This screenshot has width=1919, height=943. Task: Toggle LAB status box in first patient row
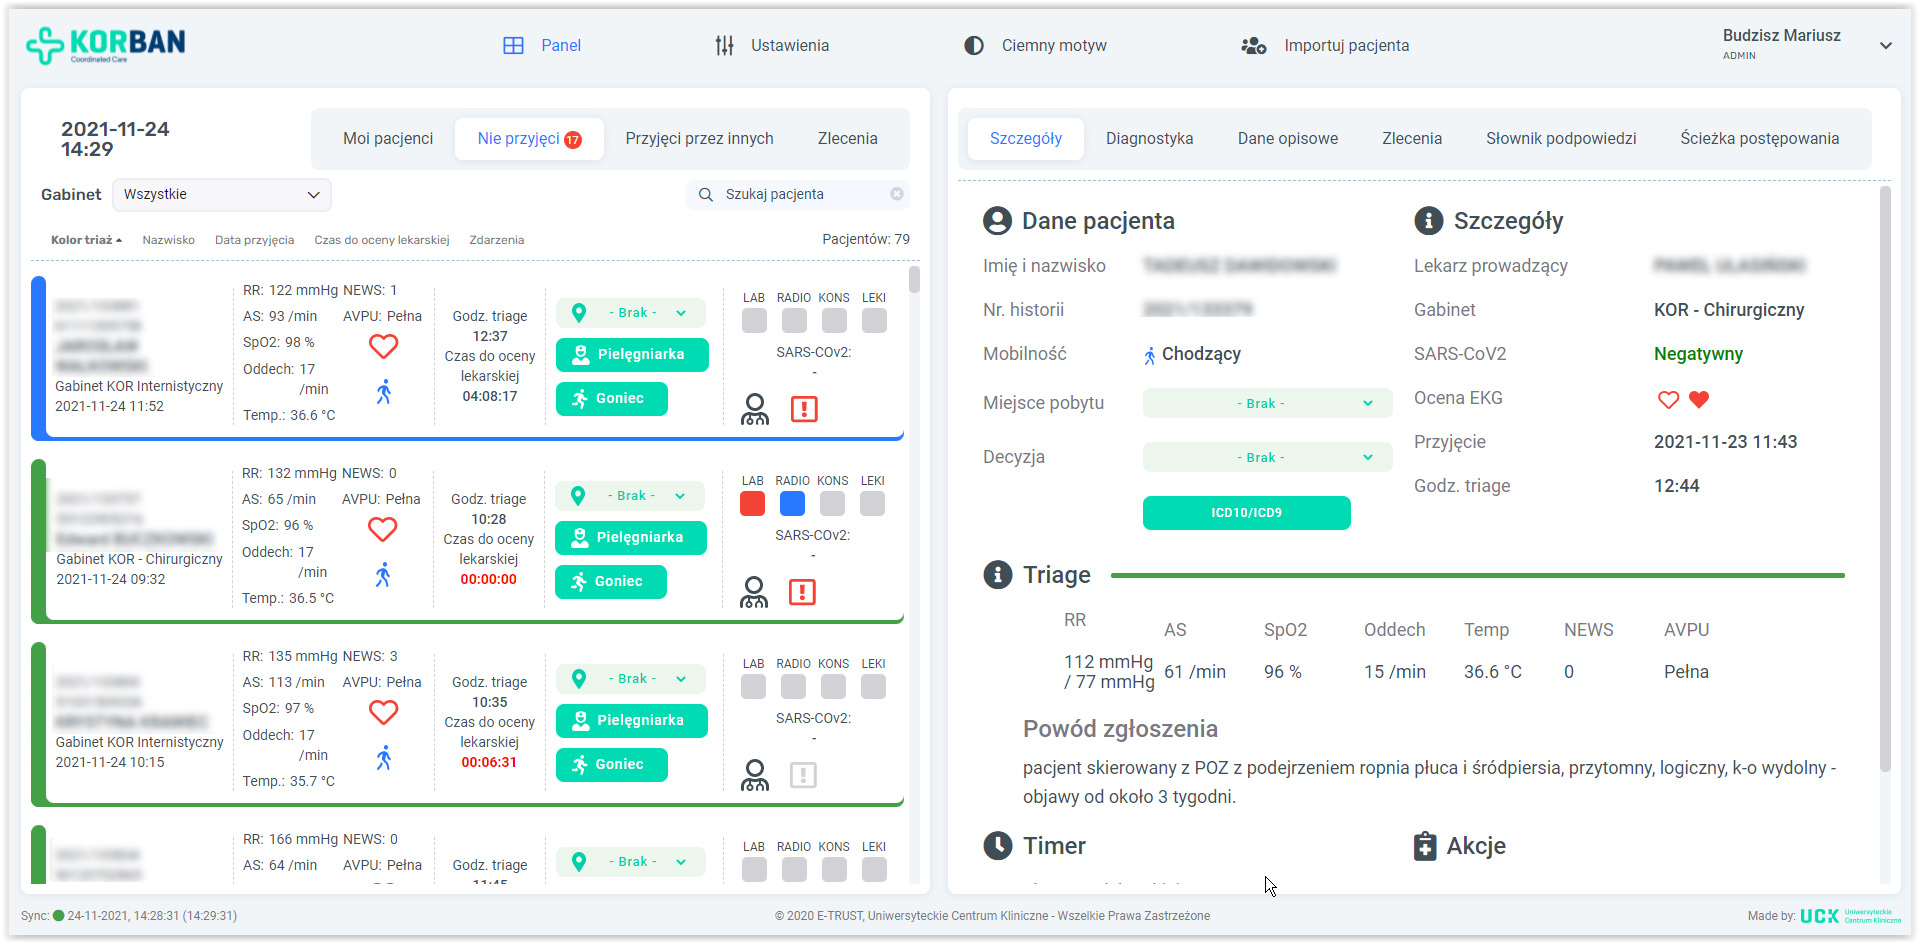(x=754, y=320)
